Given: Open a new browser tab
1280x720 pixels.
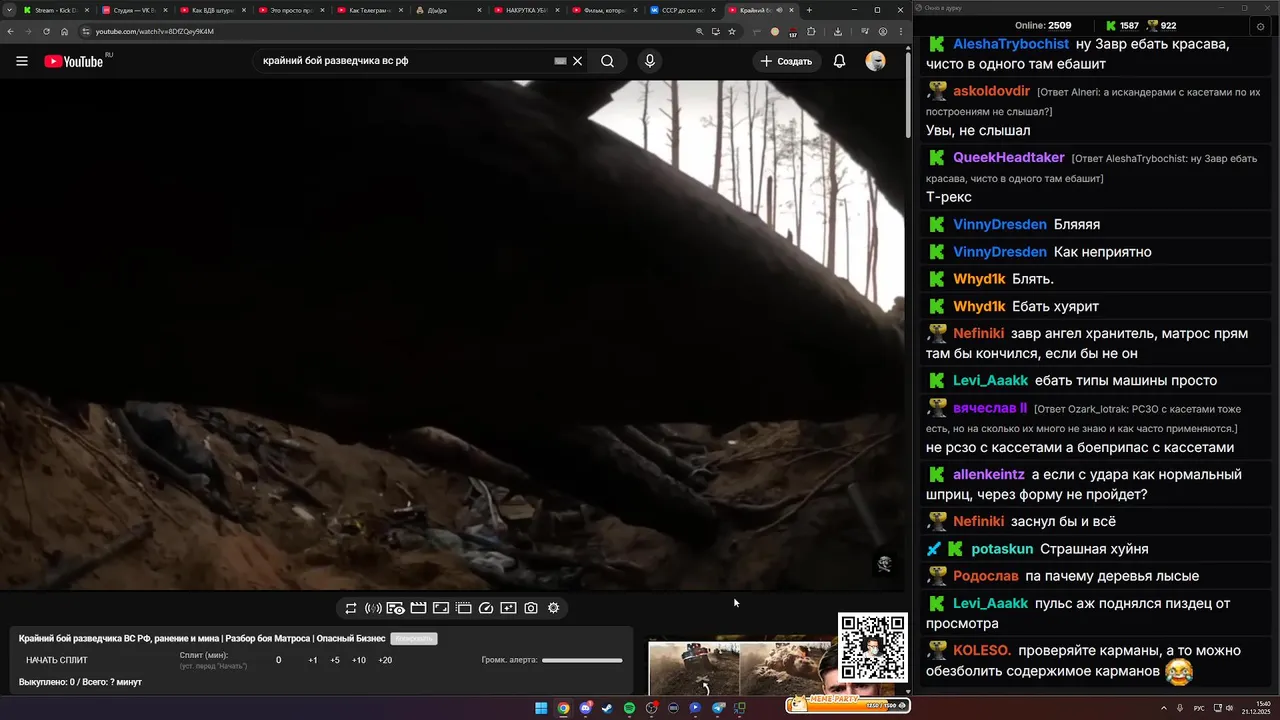Looking at the screenshot, I should pos(809,10).
